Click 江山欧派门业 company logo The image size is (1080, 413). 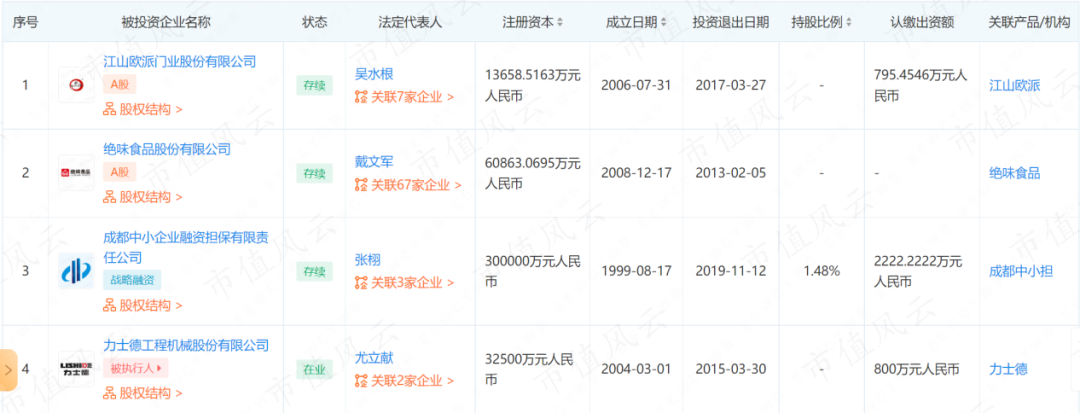(76, 85)
